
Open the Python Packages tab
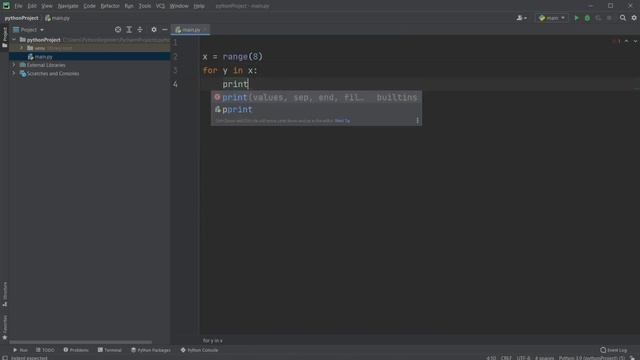(x=151, y=350)
